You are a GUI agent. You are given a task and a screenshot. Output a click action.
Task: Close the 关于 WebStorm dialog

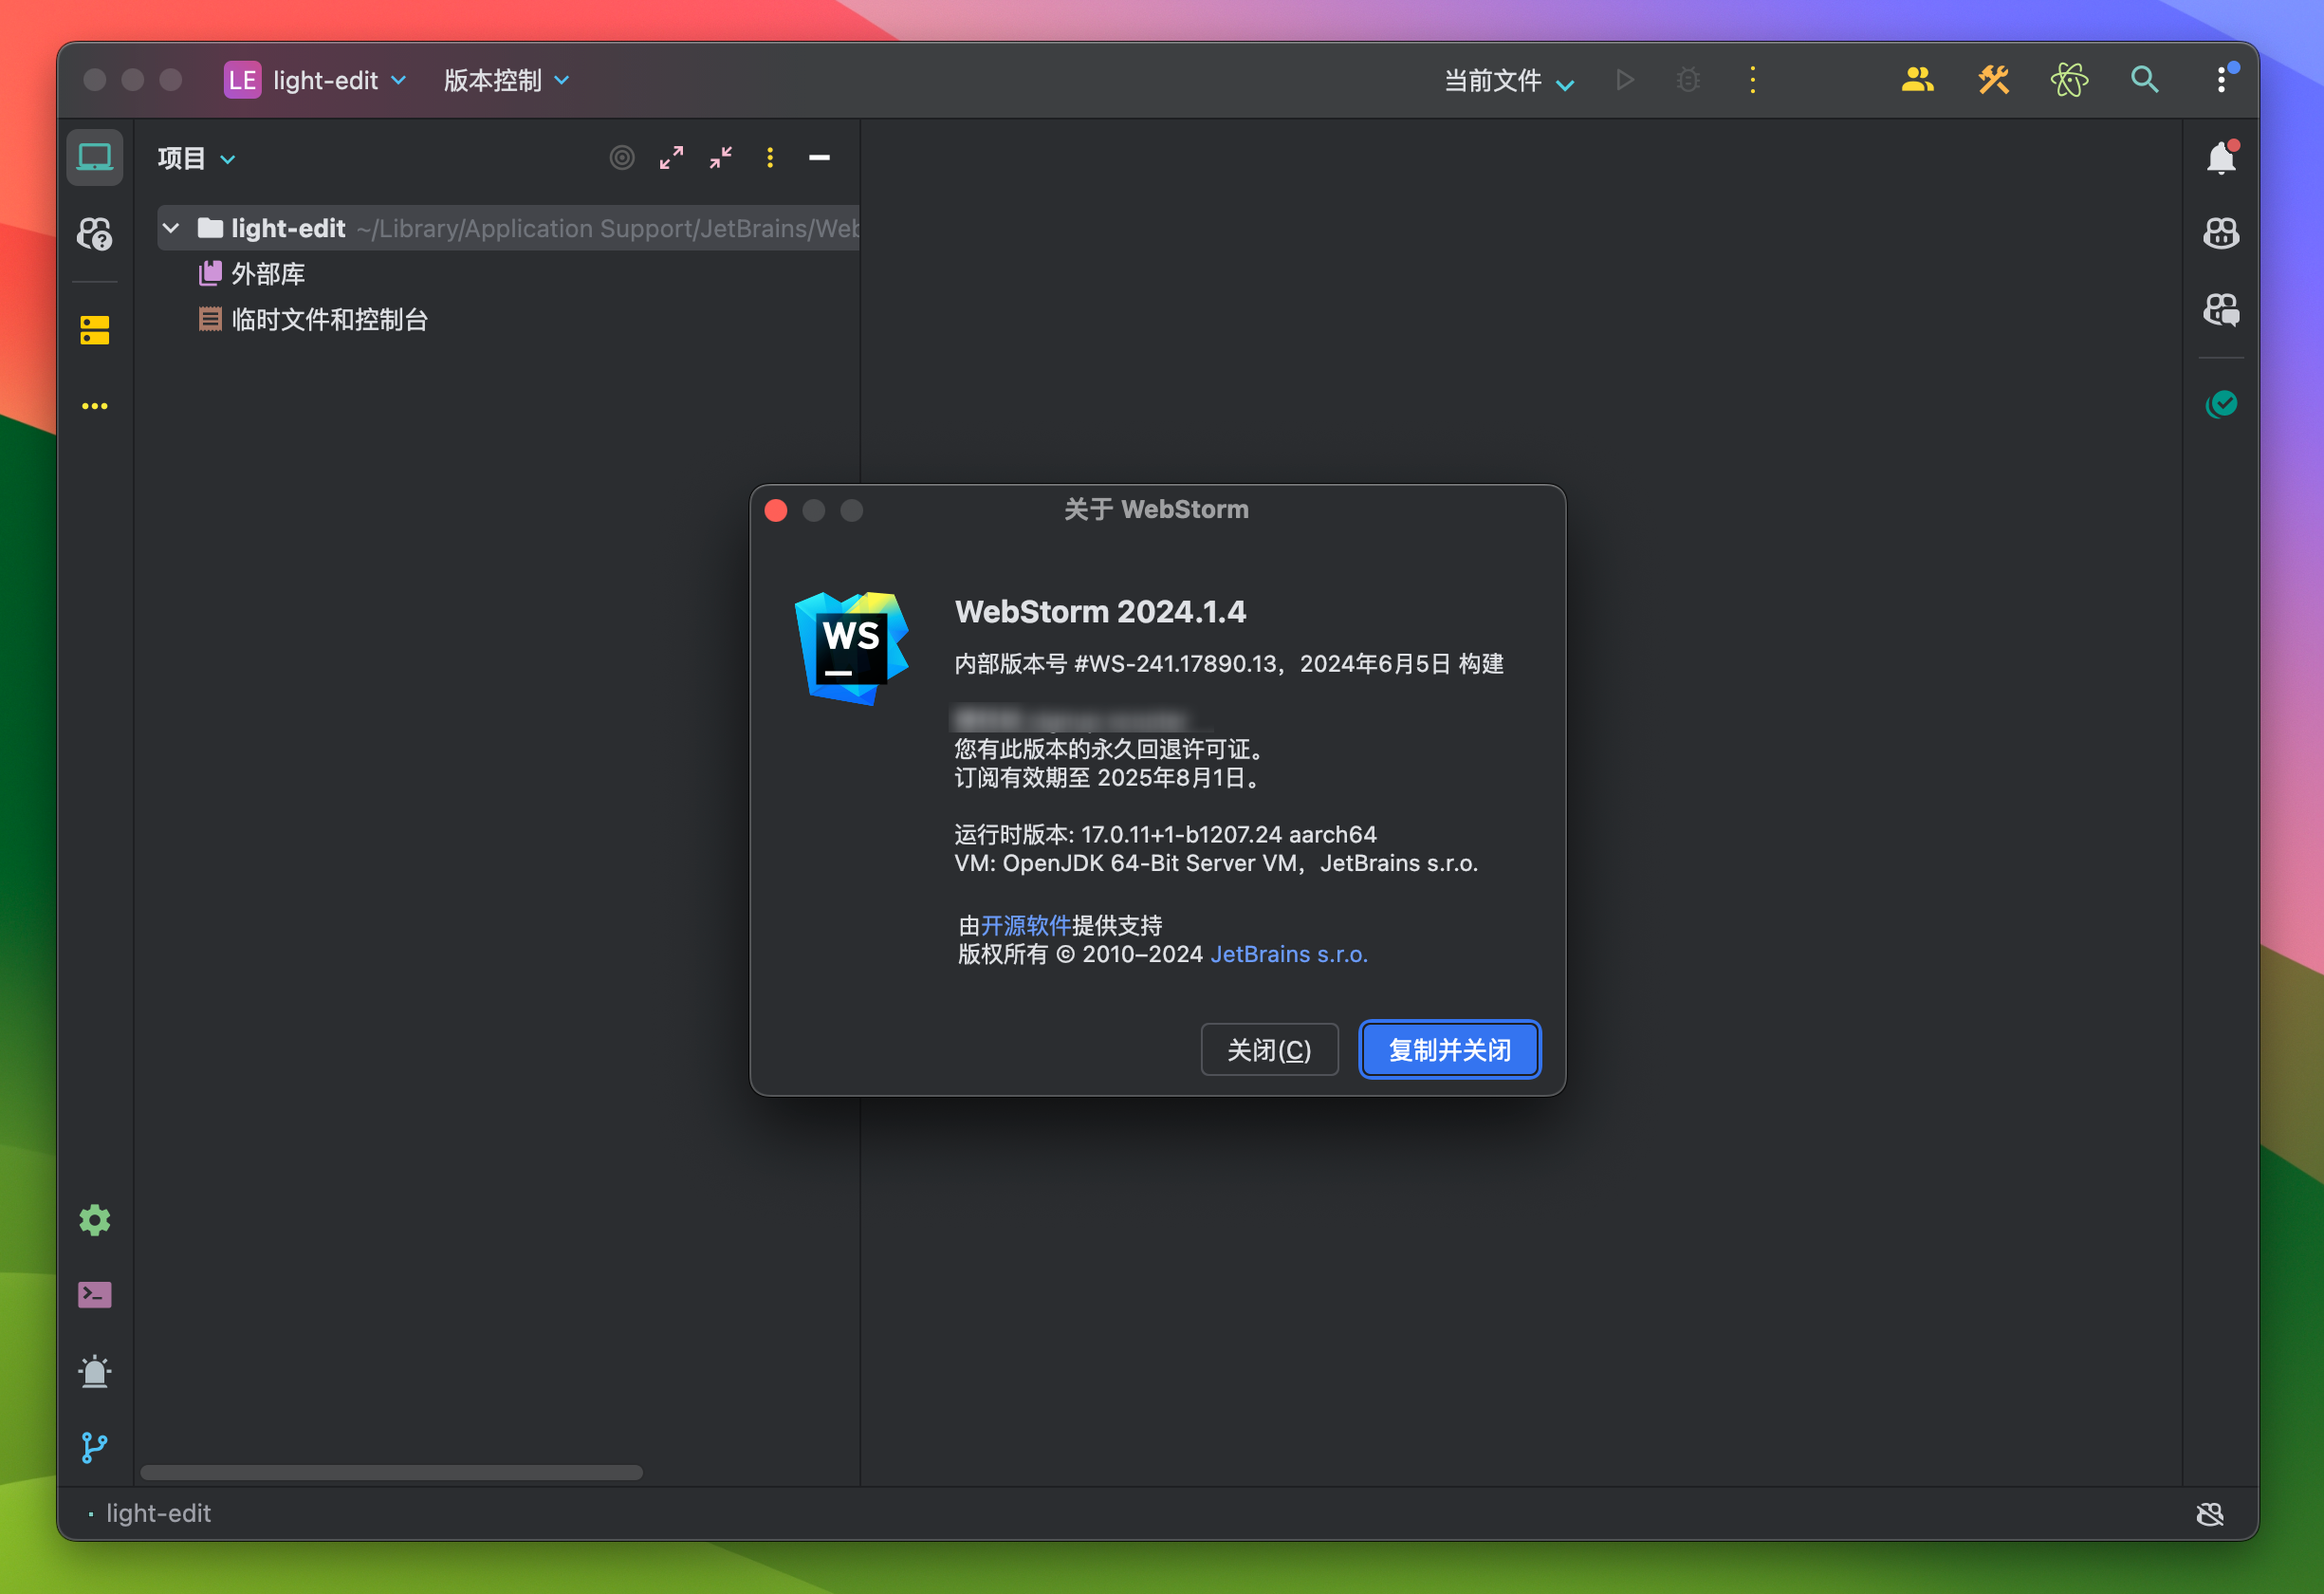pos(776,510)
